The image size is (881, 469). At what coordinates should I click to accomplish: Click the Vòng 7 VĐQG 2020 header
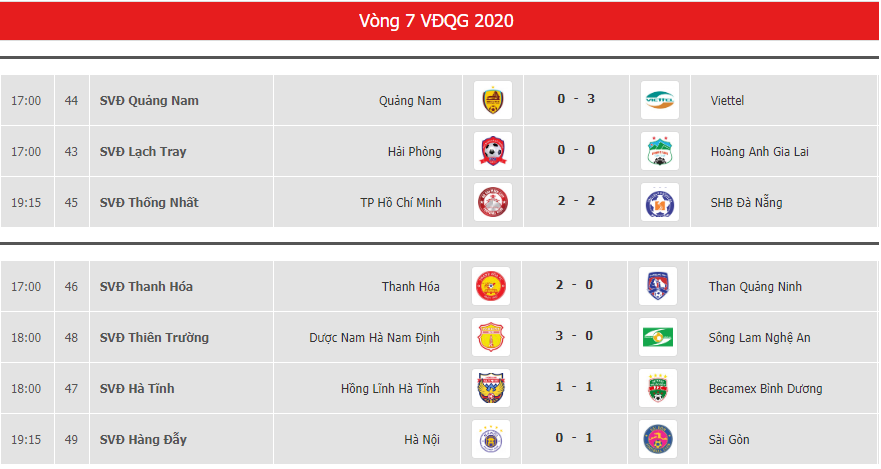[436, 21]
